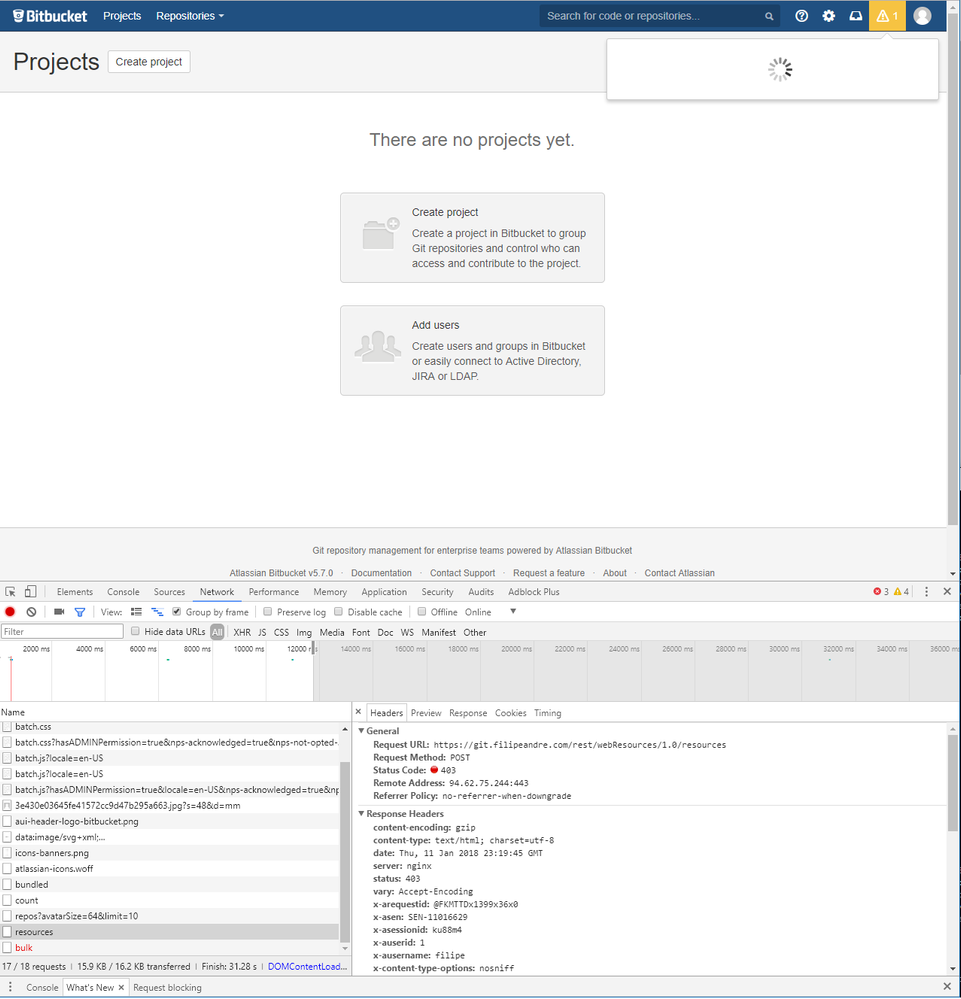Click the capture screenshots camera icon

click(59, 612)
